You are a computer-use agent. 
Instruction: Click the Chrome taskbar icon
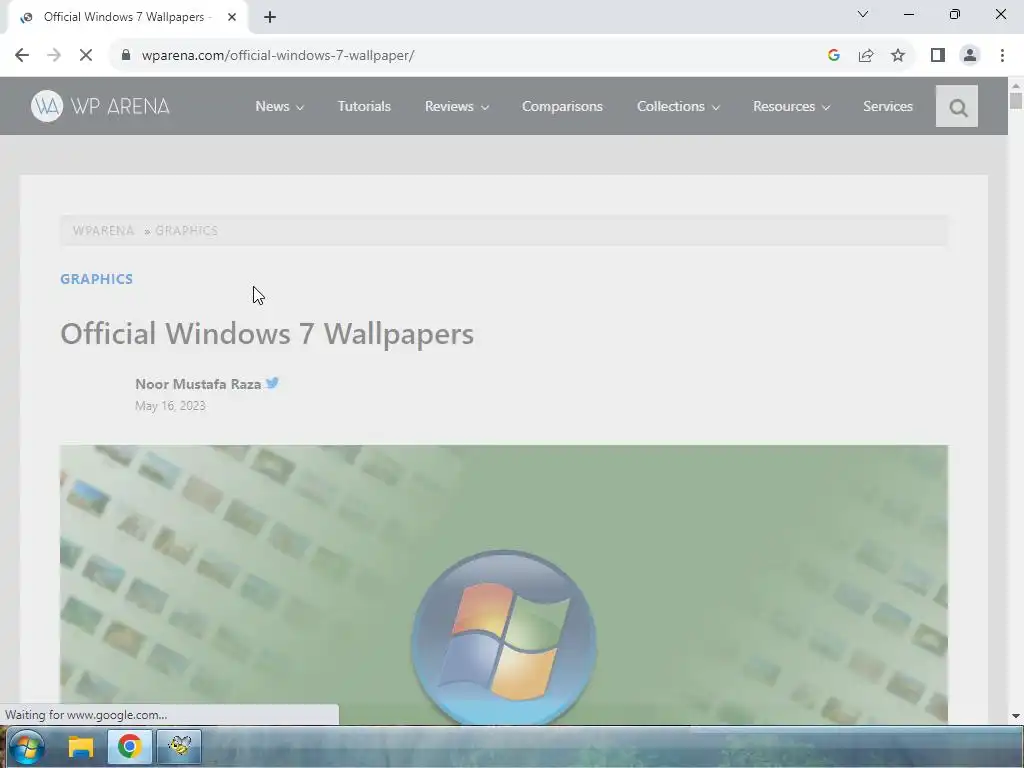129,746
